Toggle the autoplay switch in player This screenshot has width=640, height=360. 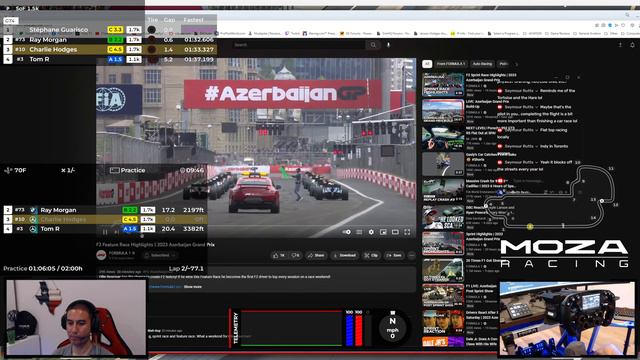click(347, 232)
